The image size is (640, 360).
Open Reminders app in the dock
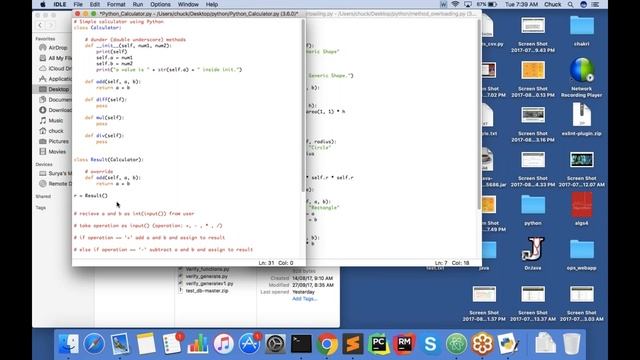pyautogui.click(x=172, y=344)
